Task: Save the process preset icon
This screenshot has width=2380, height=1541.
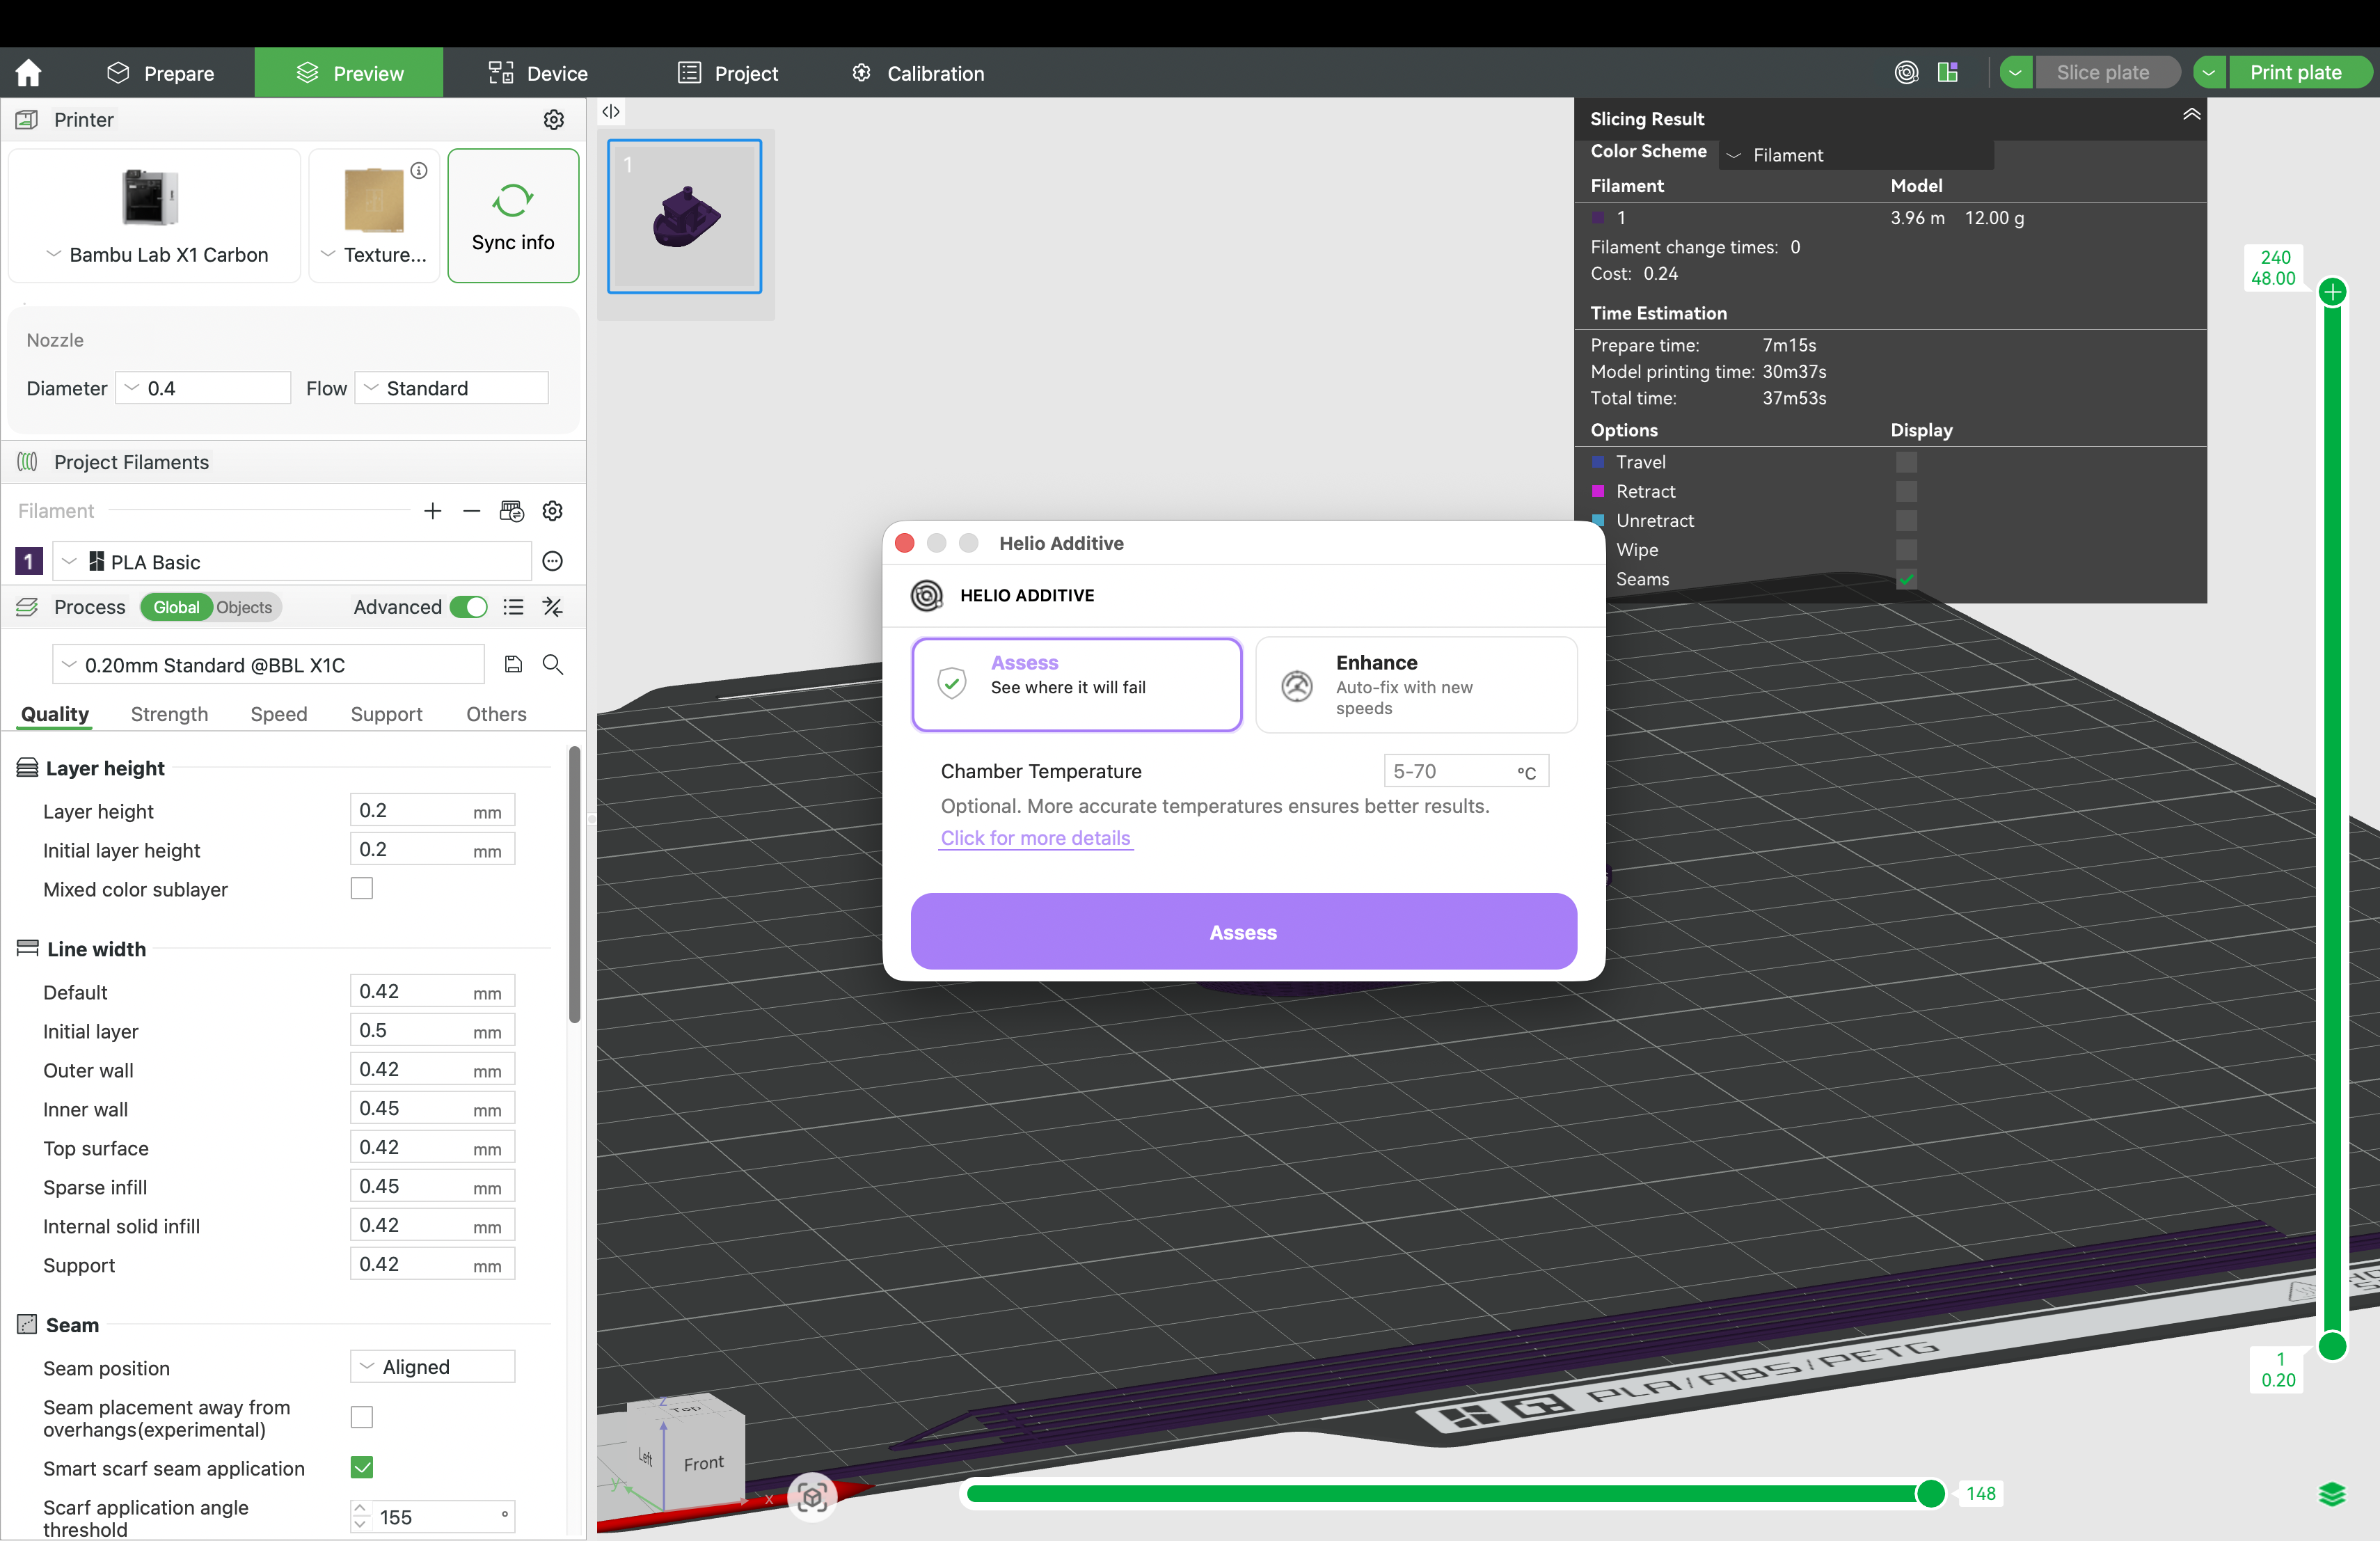Action: 513,664
